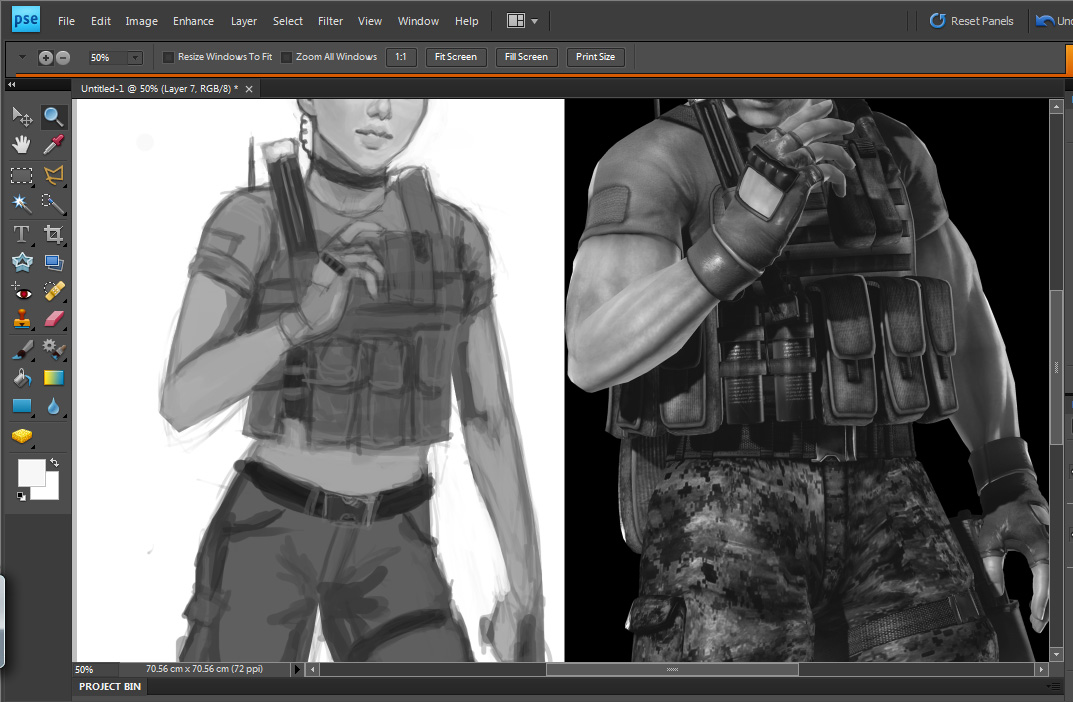Select the Move tool
This screenshot has width=1073, height=702.
tap(21, 117)
